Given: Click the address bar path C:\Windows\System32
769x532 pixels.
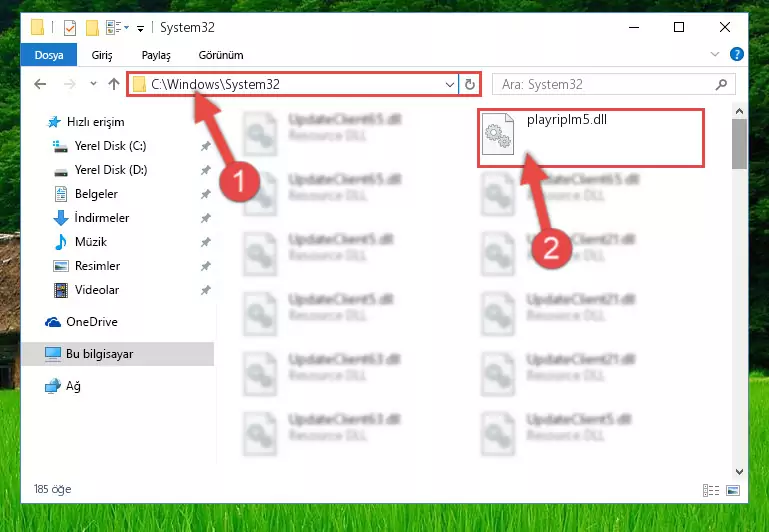Looking at the screenshot, I should (x=215, y=84).
